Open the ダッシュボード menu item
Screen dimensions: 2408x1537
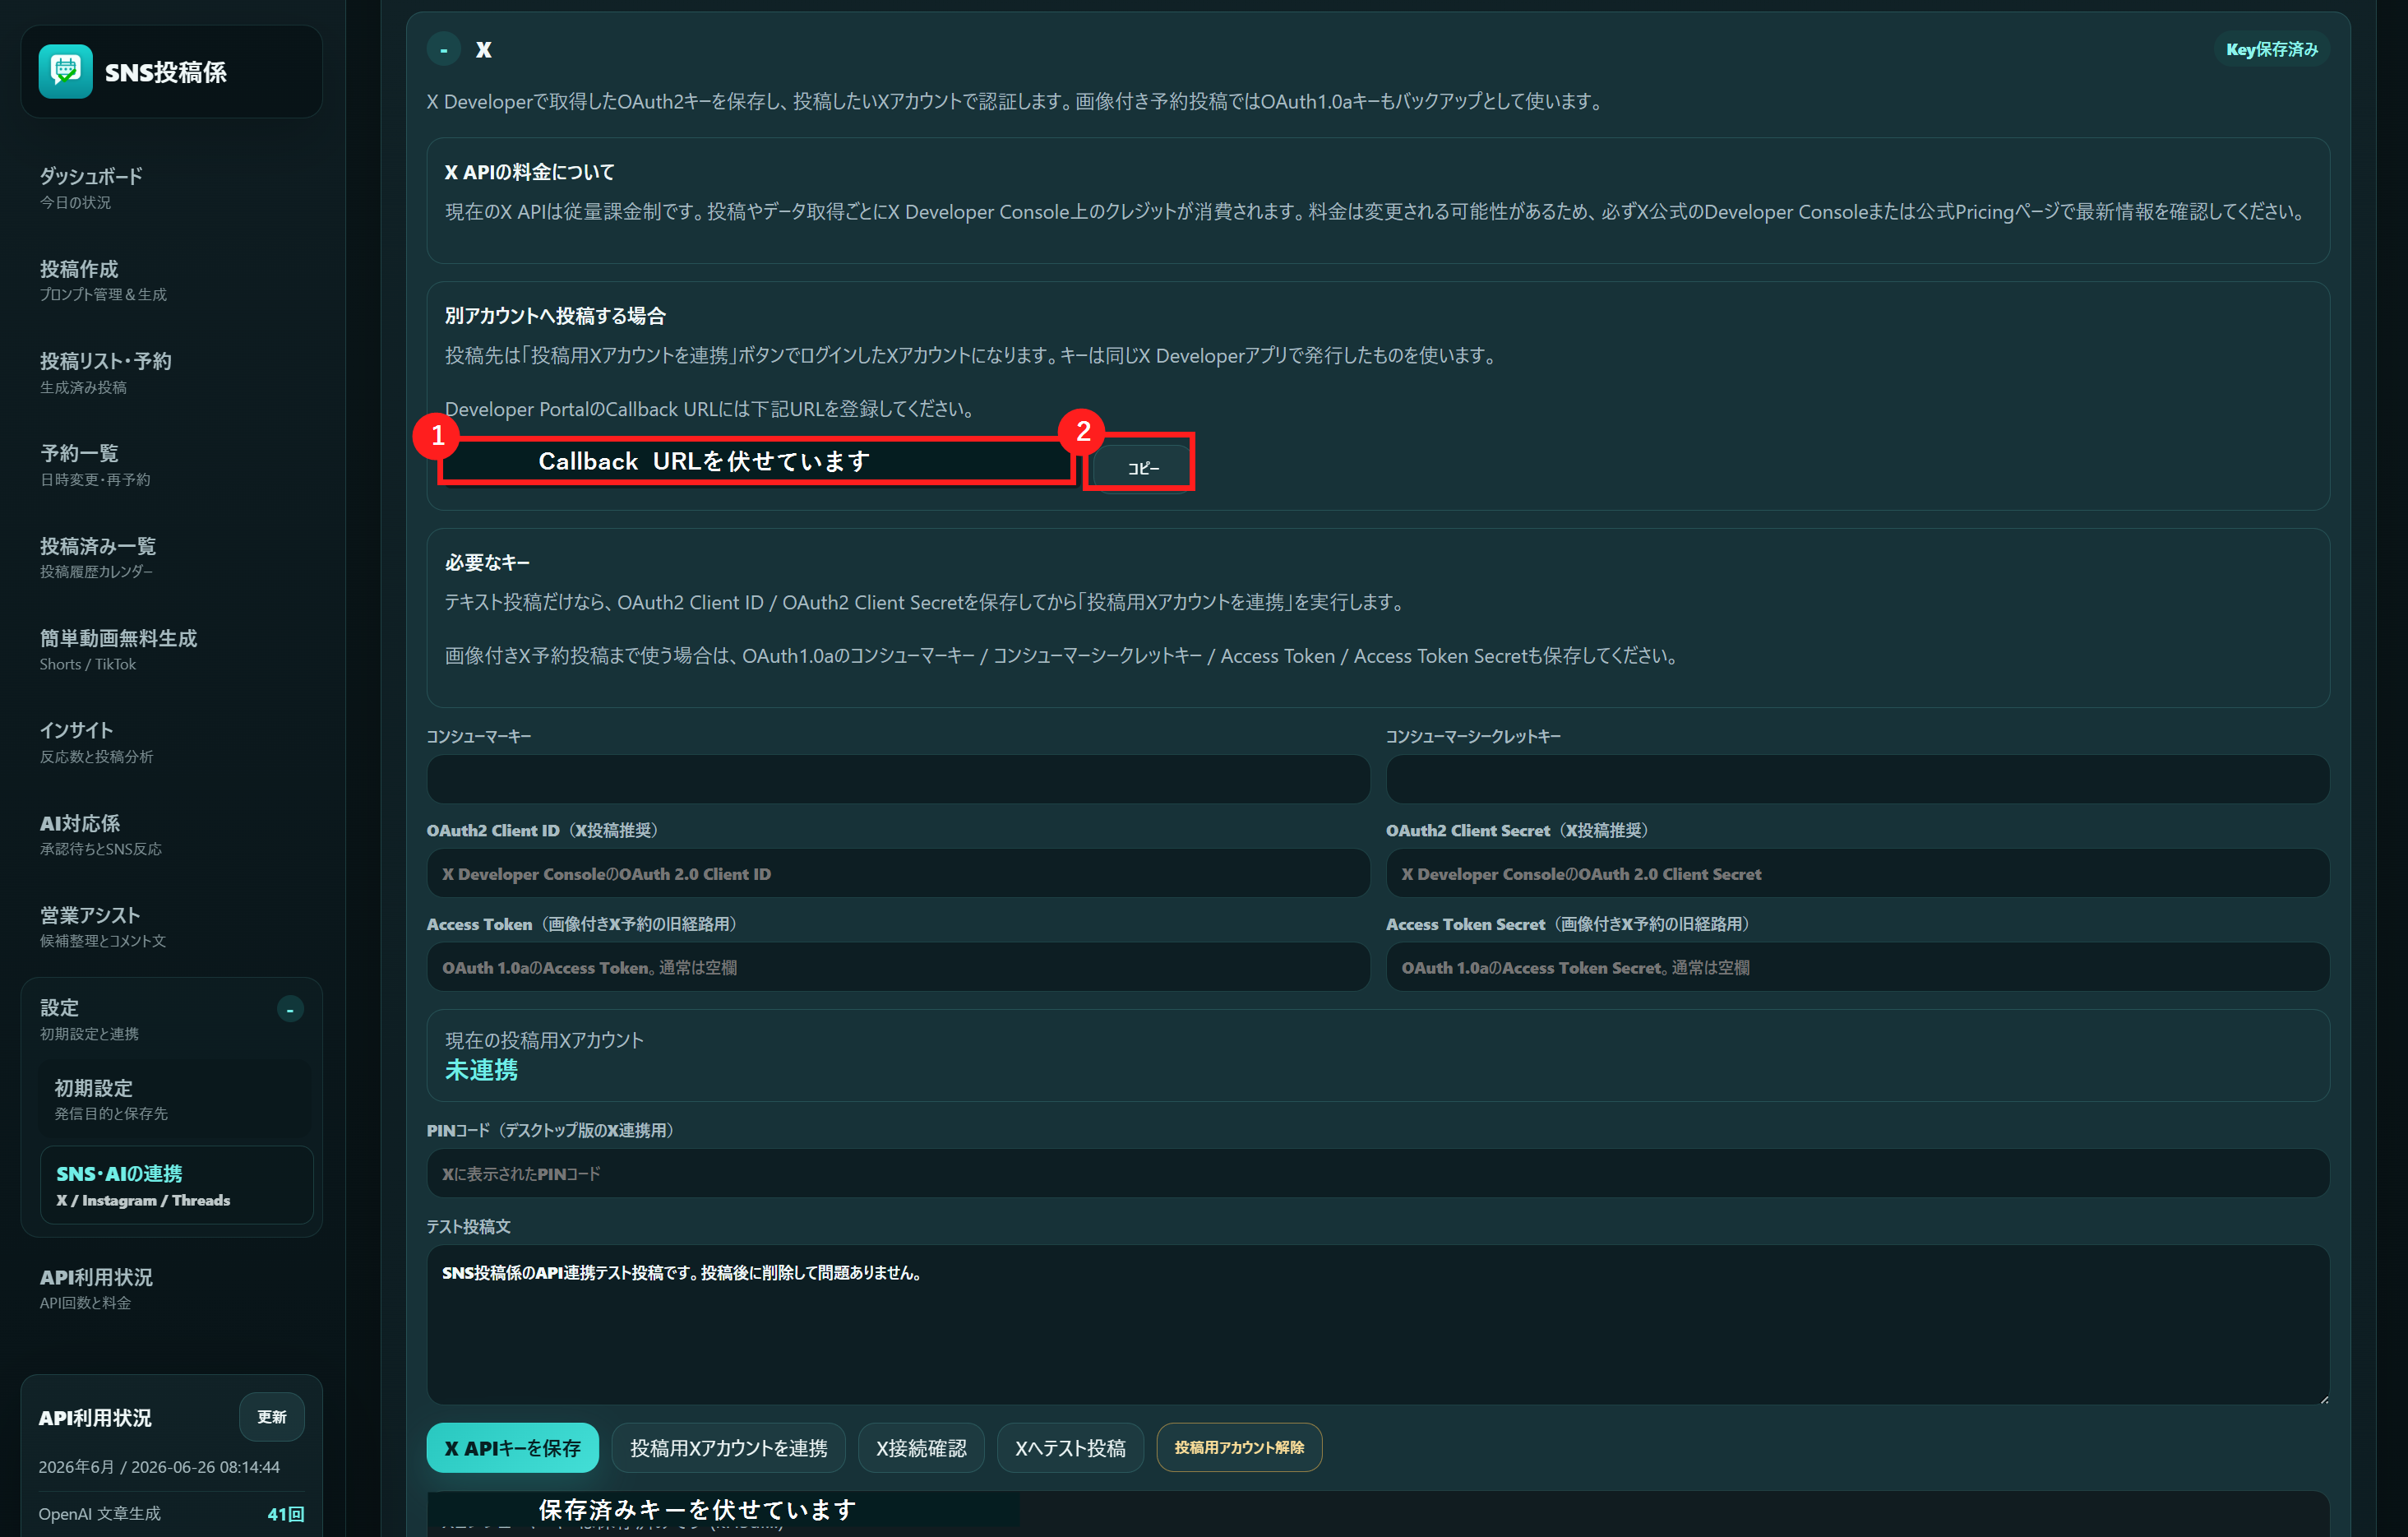171,187
